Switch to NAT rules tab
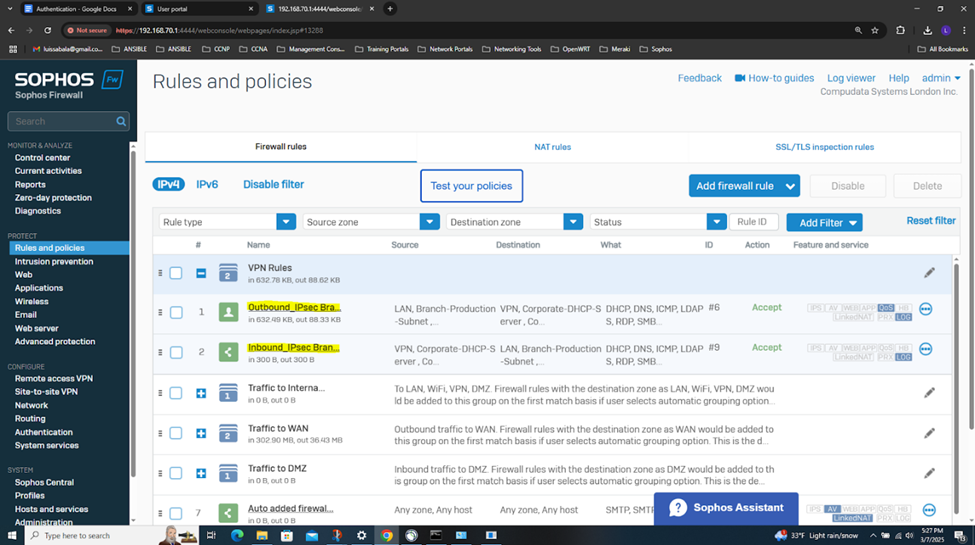Viewport: 975px width, 545px height. click(x=552, y=147)
